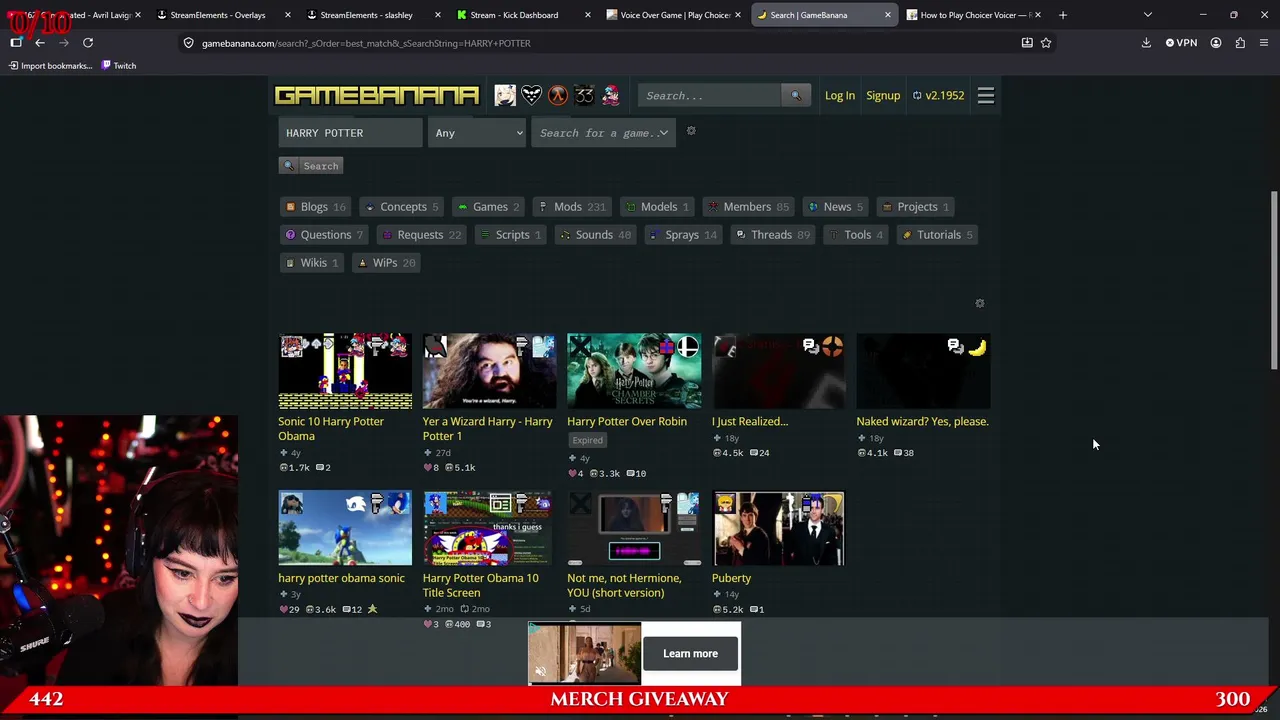Filter results by Sounds category
Image resolution: width=1280 pixels, height=720 pixels.
click(x=596, y=235)
